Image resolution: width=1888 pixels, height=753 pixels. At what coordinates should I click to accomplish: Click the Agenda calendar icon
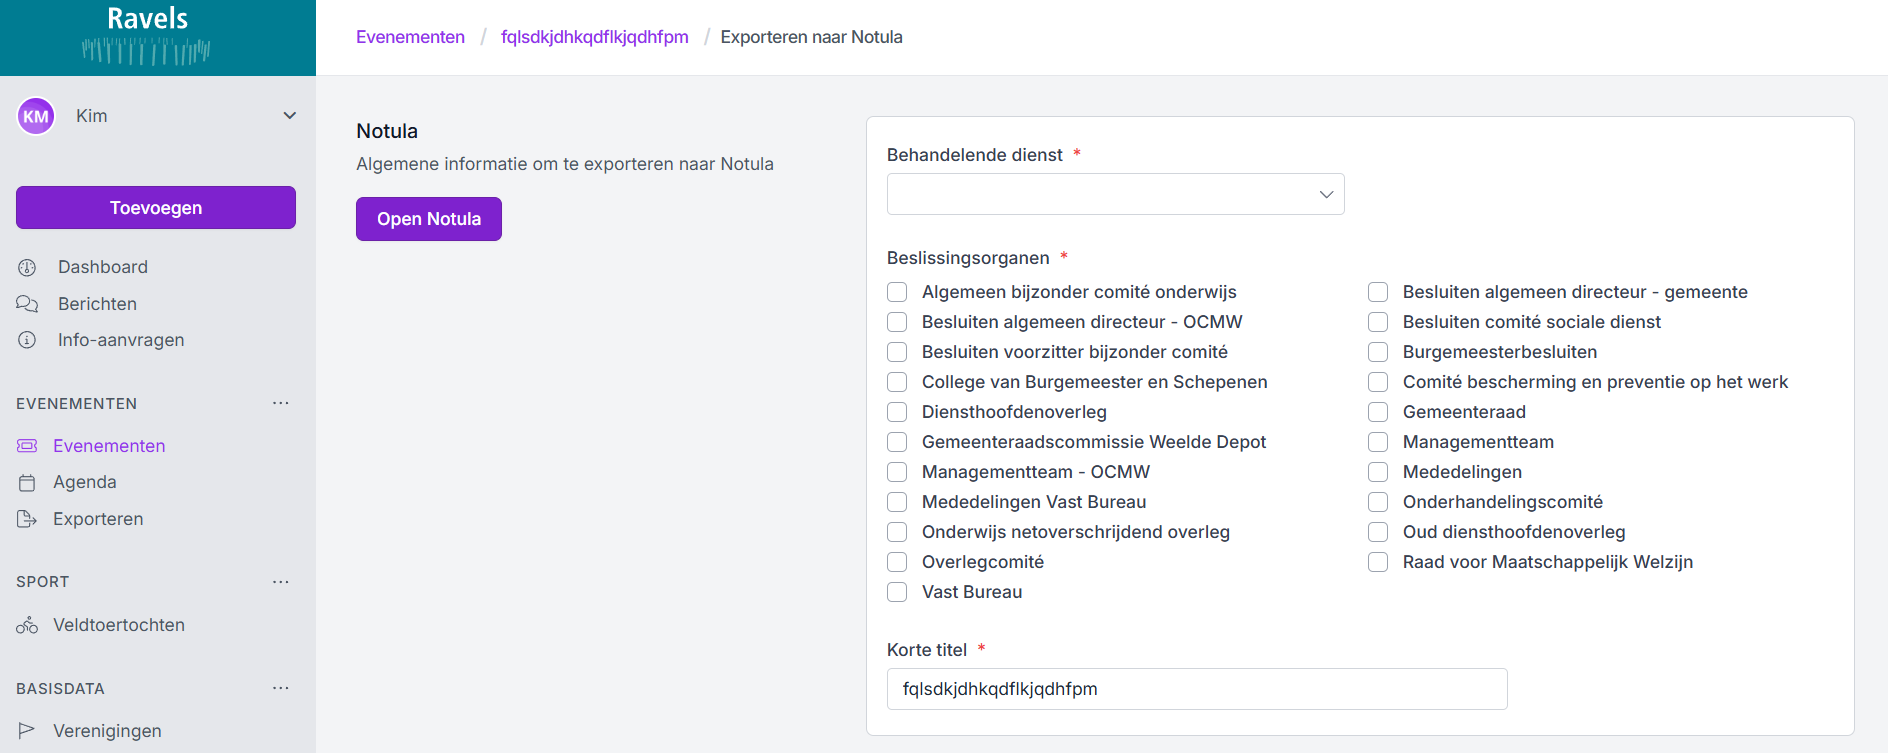(27, 483)
